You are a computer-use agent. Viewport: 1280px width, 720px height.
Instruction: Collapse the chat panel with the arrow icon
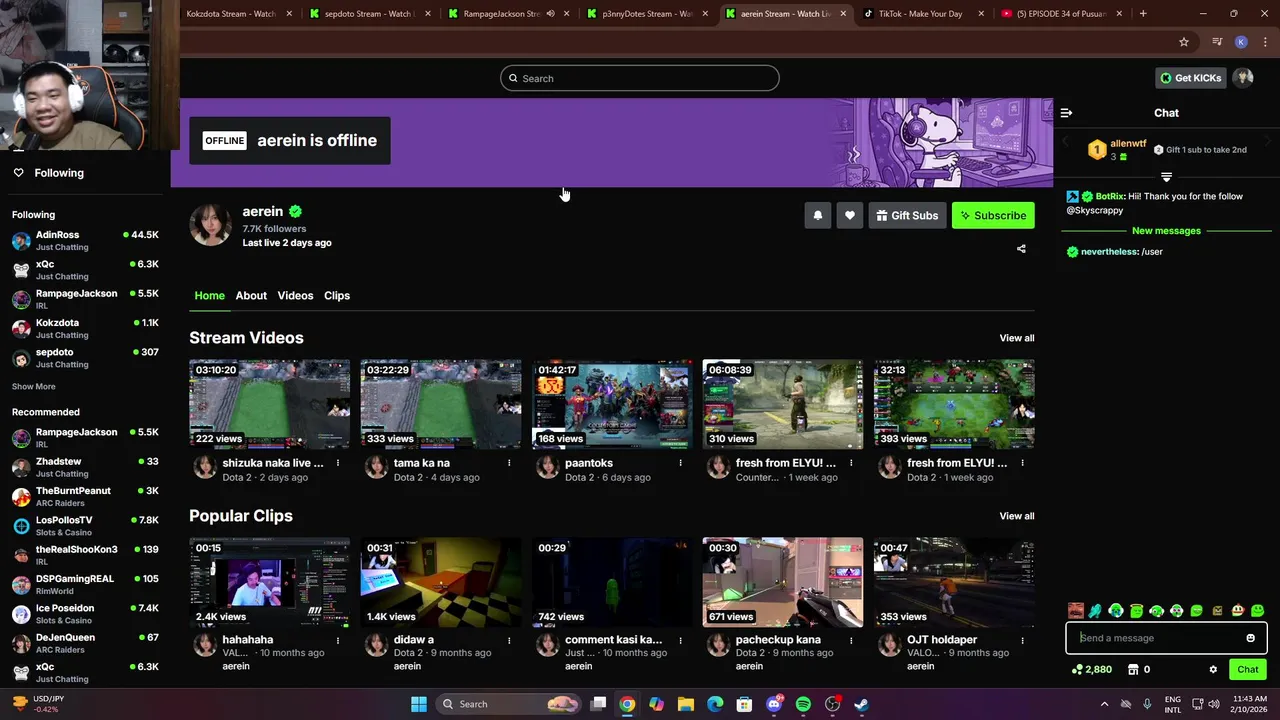[1066, 113]
